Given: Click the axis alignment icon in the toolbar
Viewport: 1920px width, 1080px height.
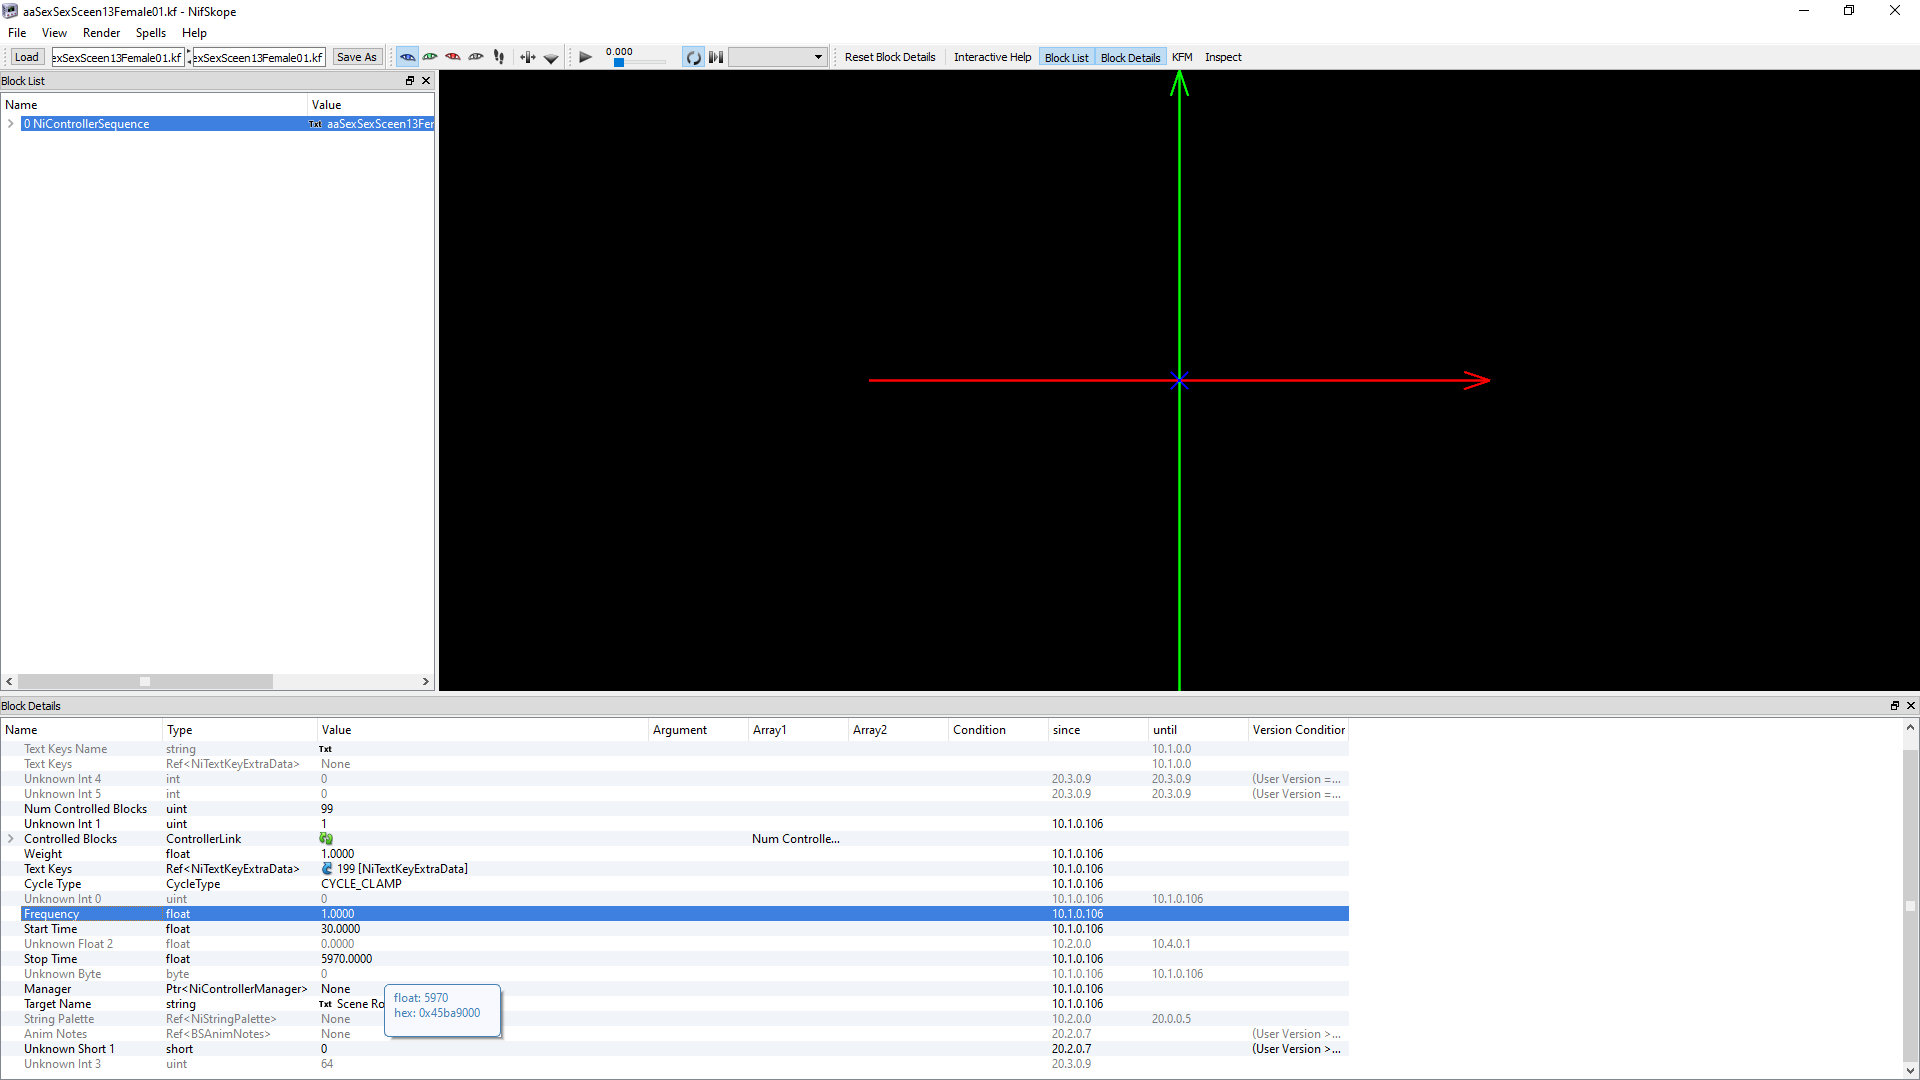Looking at the screenshot, I should click(x=527, y=57).
